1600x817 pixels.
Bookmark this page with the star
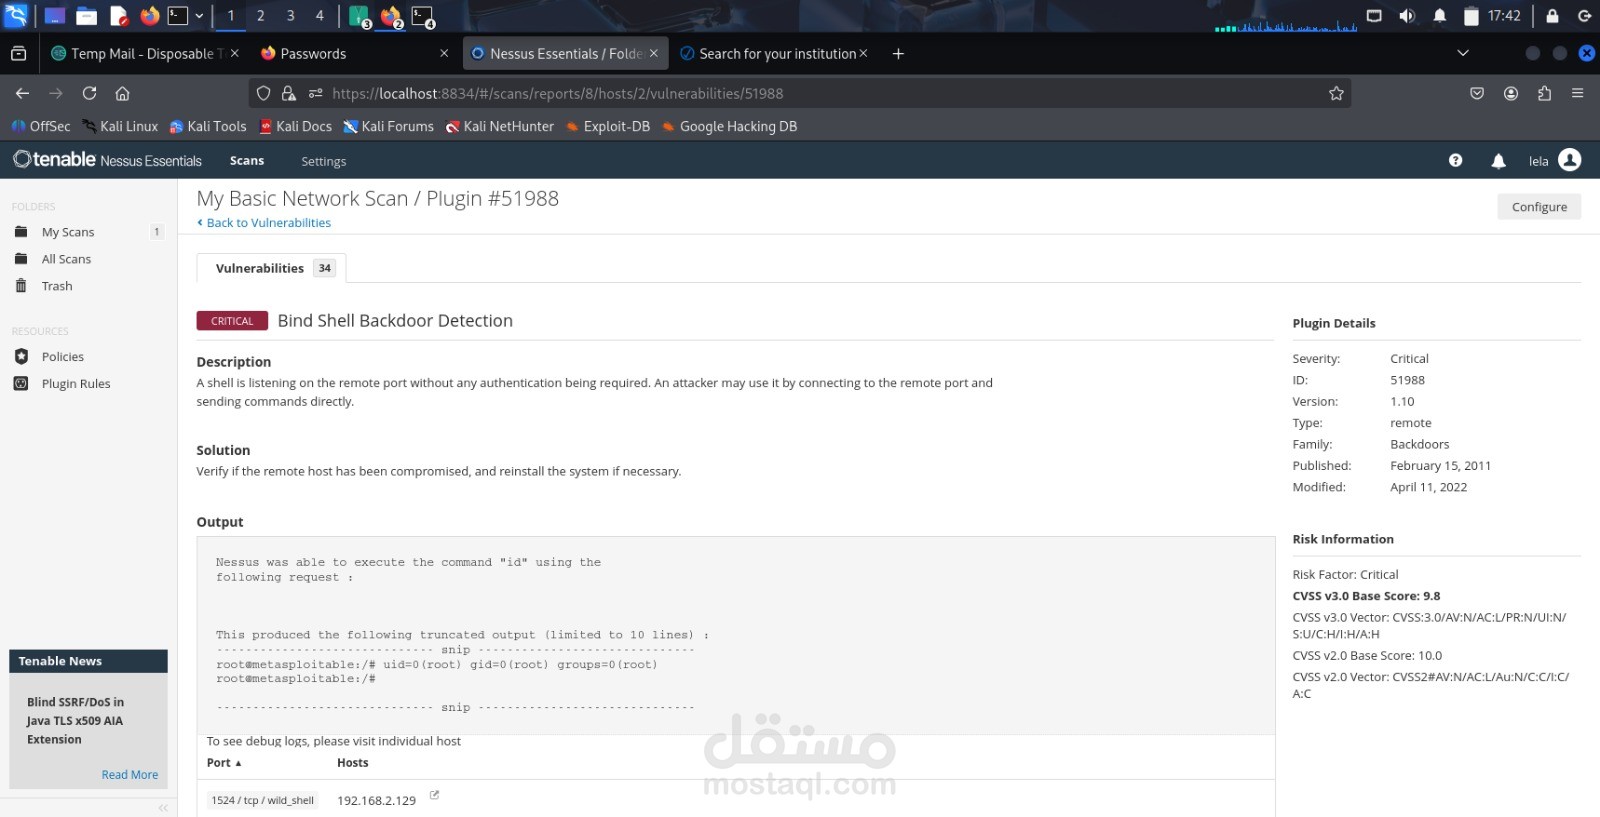[x=1336, y=93]
